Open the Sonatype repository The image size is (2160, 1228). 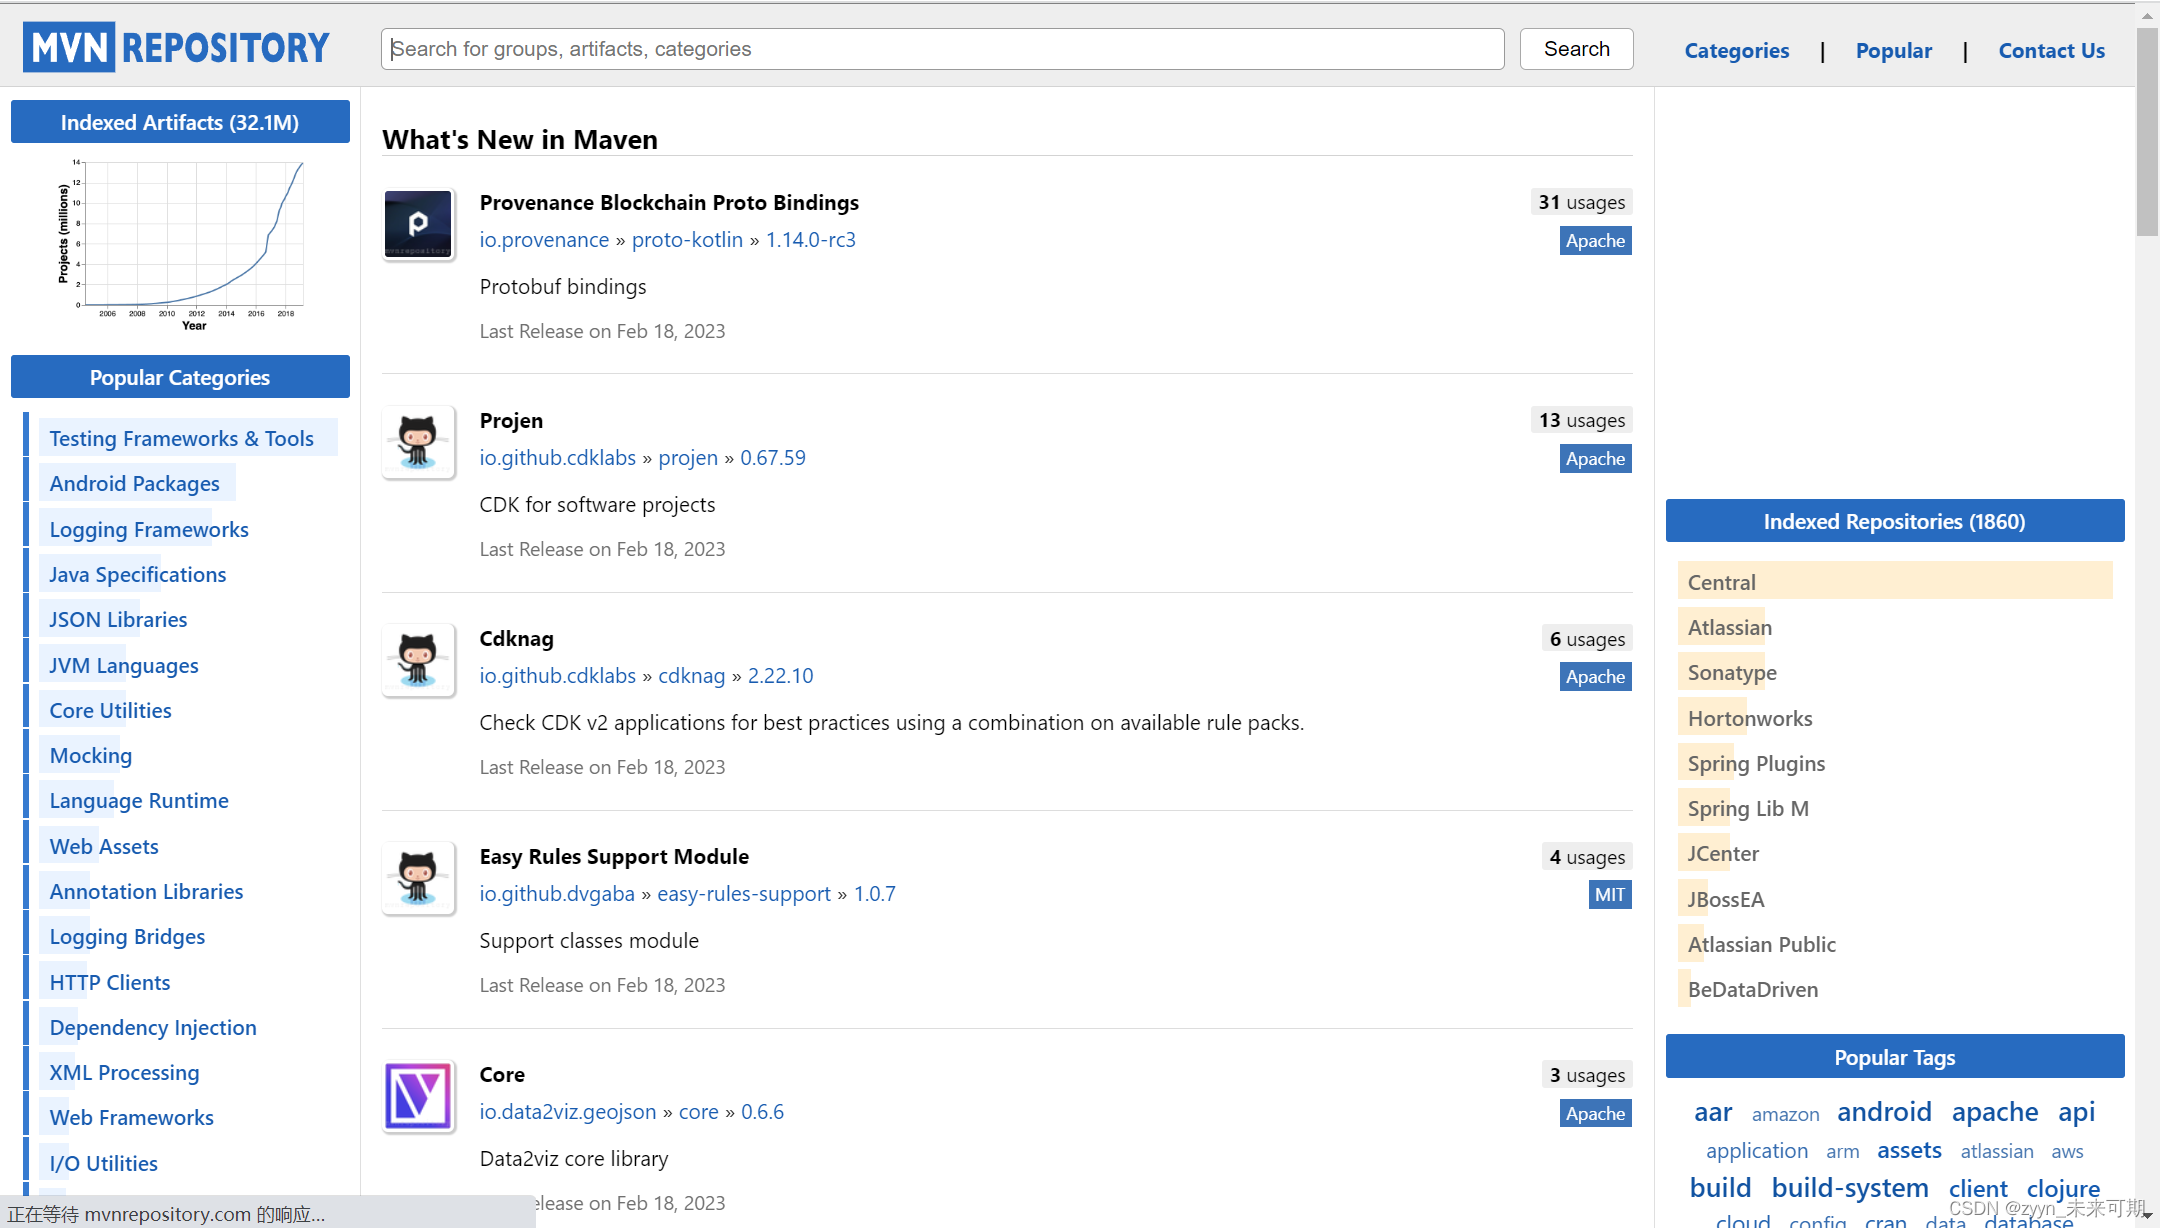[x=1732, y=672]
